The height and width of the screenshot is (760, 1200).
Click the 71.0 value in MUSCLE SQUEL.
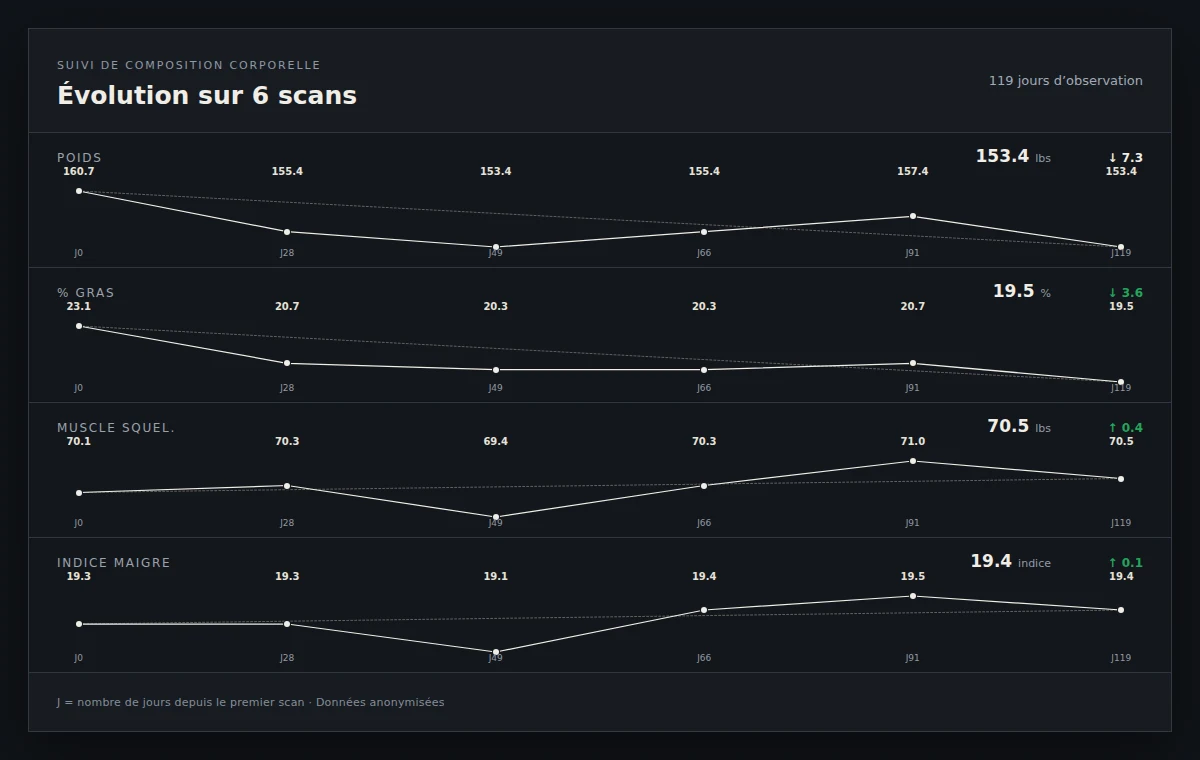click(x=913, y=442)
